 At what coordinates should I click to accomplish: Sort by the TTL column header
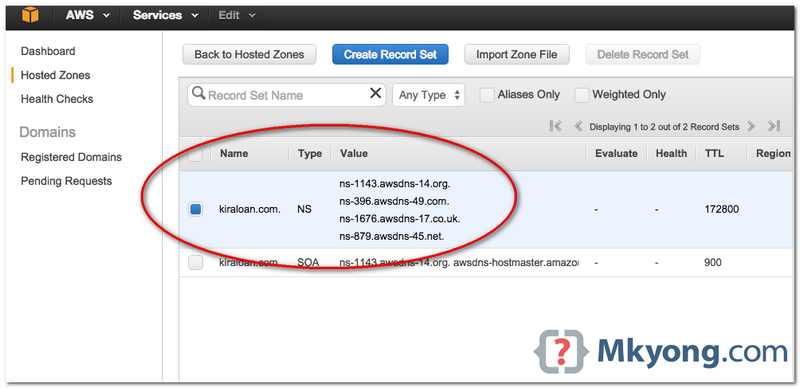click(714, 154)
